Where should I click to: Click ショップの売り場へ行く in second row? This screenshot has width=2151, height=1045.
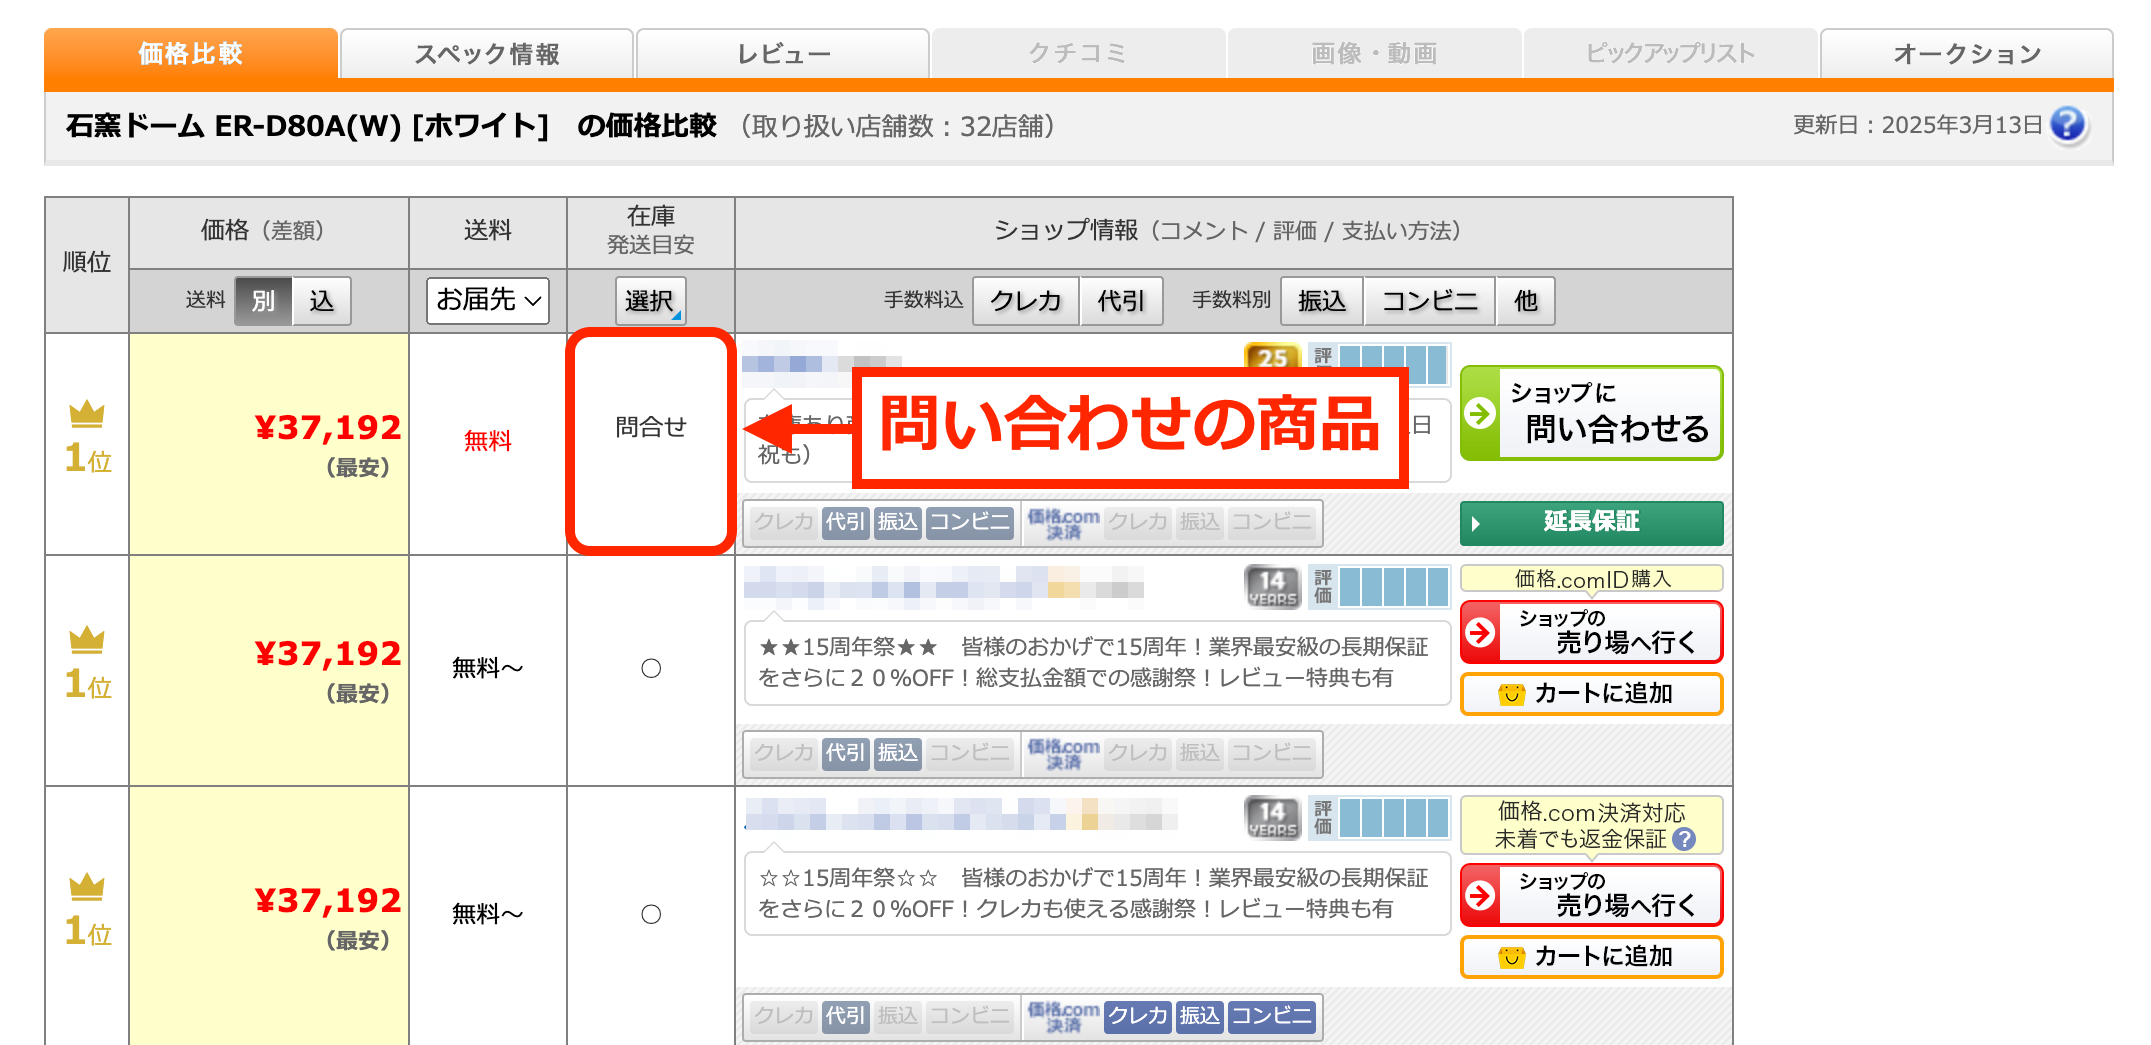1591,632
